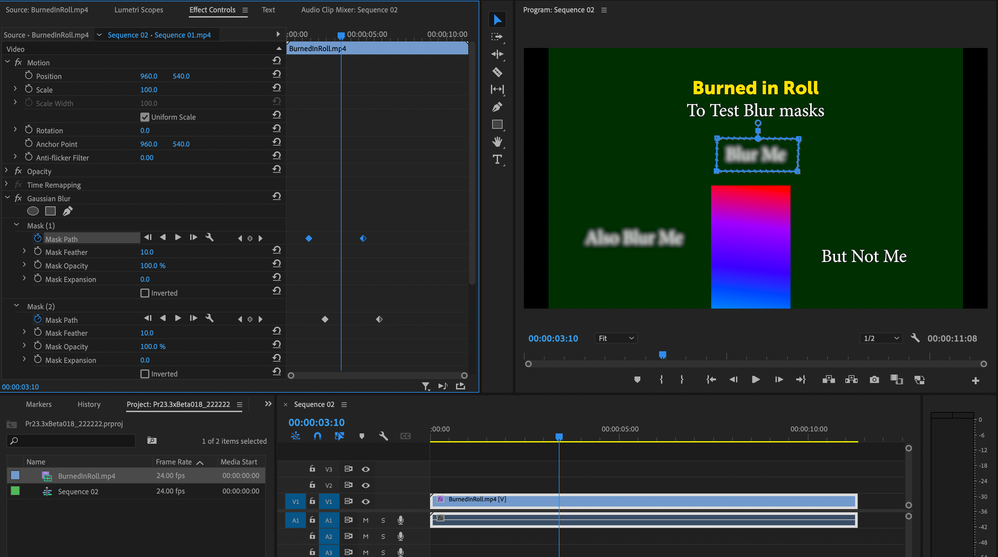998x557 pixels.
Task: Click Program monitor scrubber playhead
Action: click(x=663, y=355)
